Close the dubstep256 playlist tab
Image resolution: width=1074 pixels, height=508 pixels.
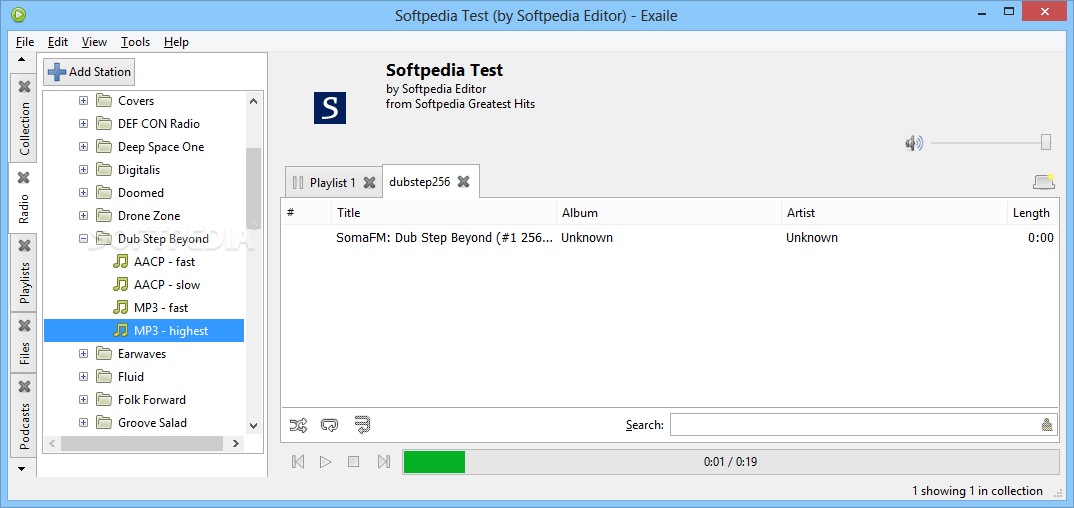click(464, 181)
